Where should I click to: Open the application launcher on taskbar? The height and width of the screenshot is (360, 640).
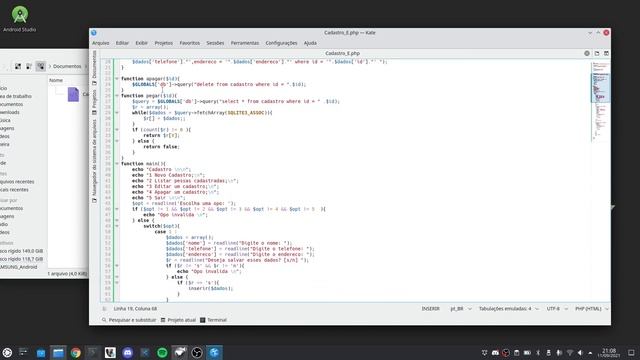(x=7, y=353)
